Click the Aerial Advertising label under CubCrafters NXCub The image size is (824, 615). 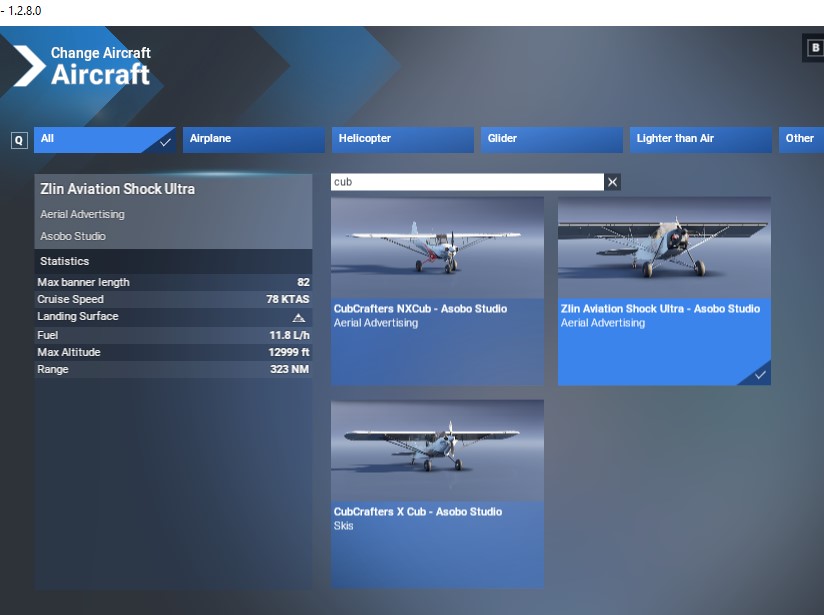click(376, 323)
